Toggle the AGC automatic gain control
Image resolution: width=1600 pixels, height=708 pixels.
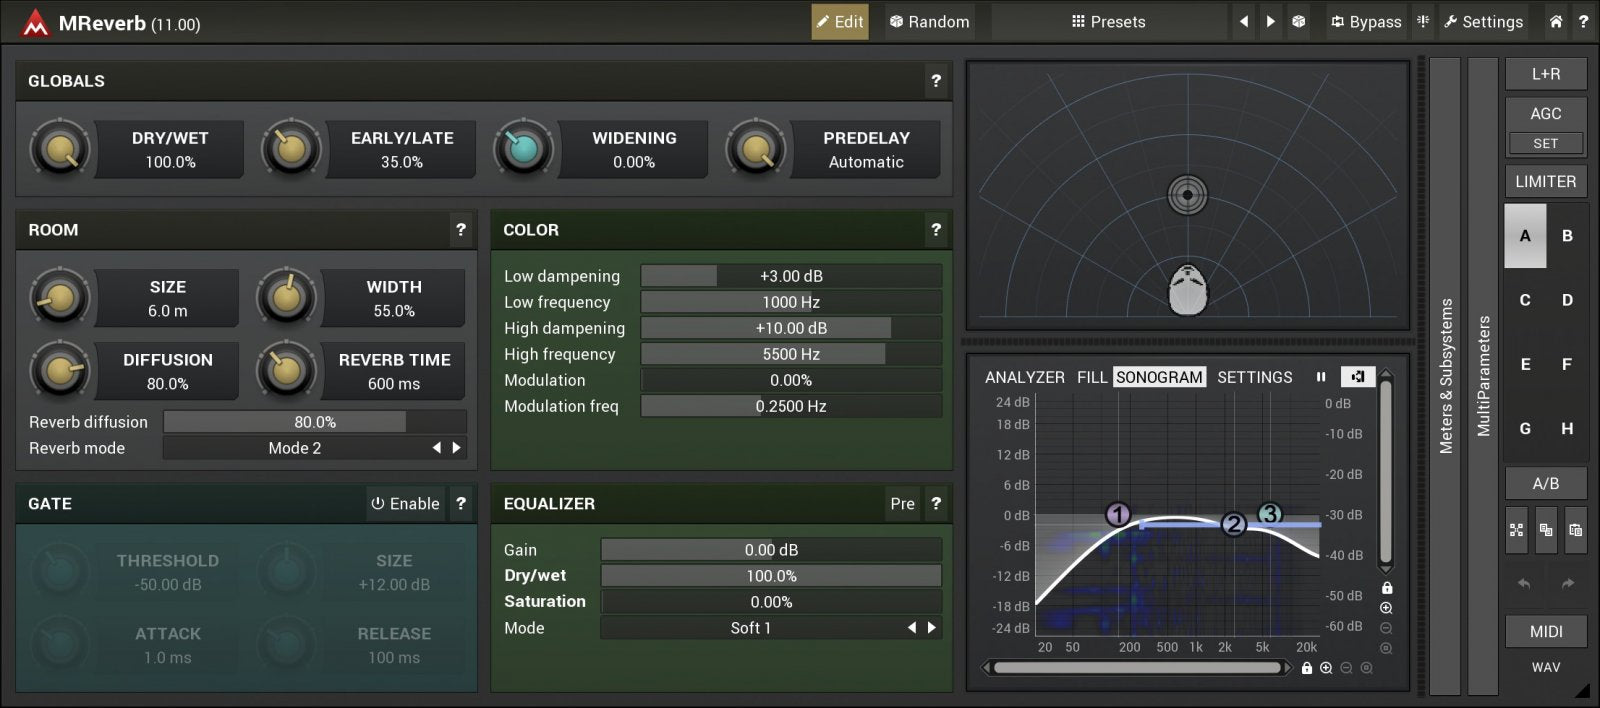pos(1546,114)
